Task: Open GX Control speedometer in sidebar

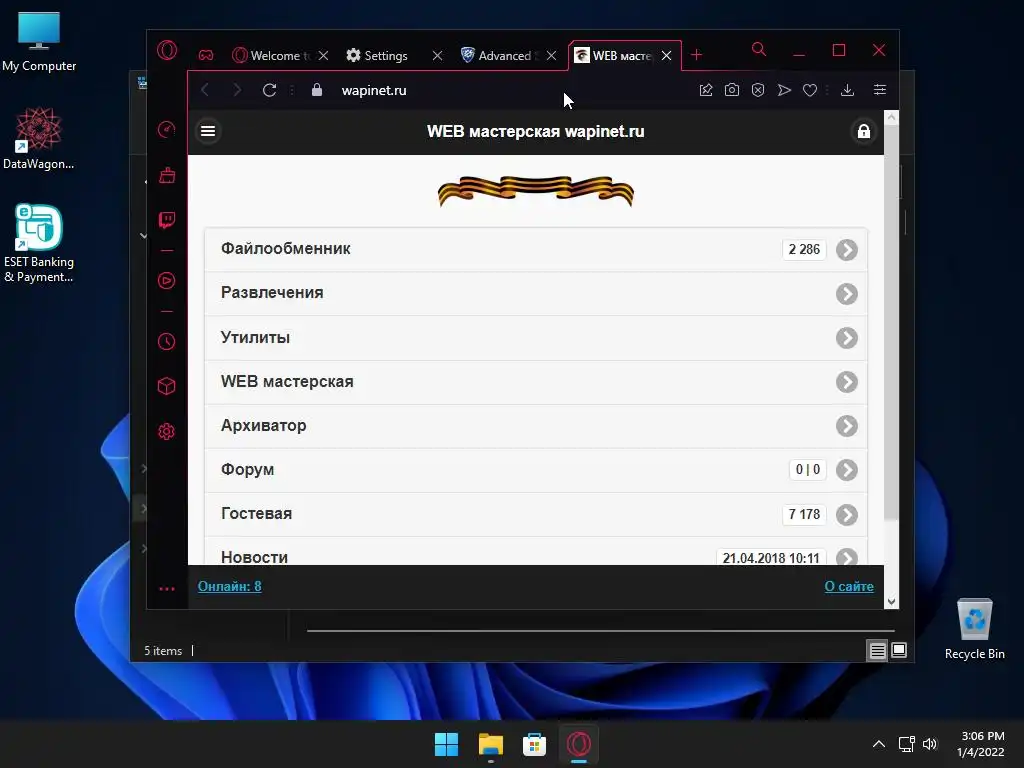Action: click(x=167, y=129)
